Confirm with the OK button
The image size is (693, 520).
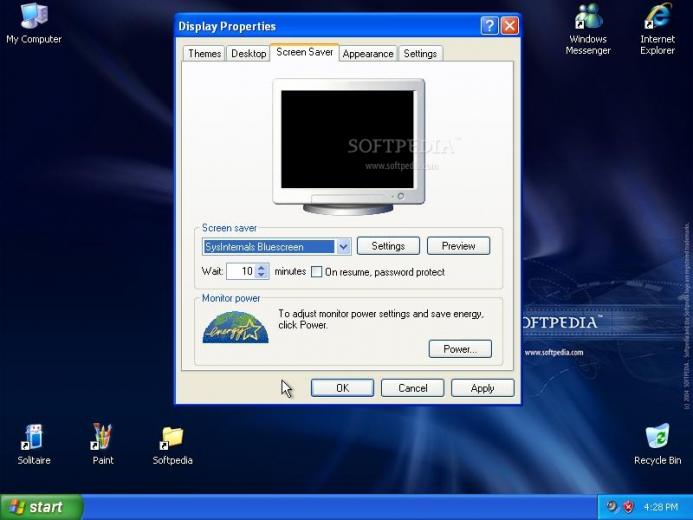(343, 388)
